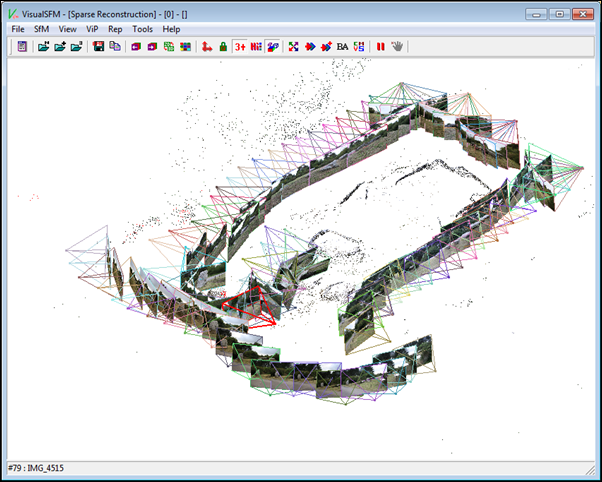Click the VisualSFM title bar app icon
Viewport: 602px width, 482px height.
click(12, 12)
